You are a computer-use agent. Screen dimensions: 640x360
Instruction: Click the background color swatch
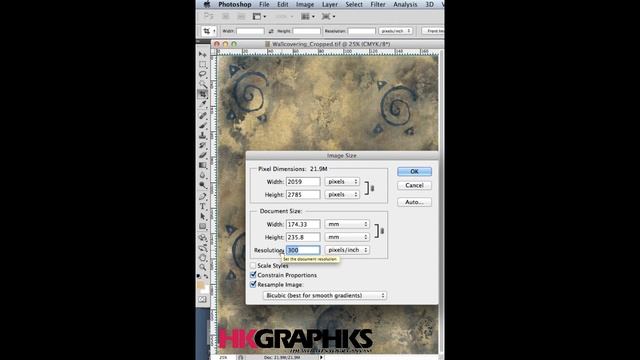click(x=205, y=289)
